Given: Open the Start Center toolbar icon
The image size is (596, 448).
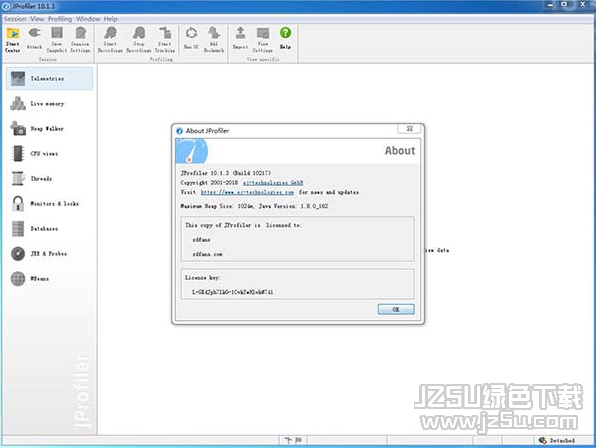Looking at the screenshot, I should click(13, 40).
